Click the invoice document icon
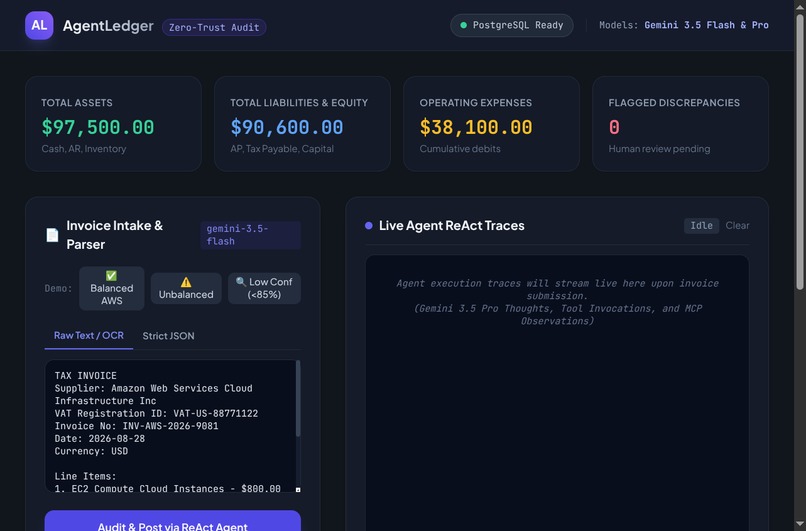806x531 pixels. (52, 235)
